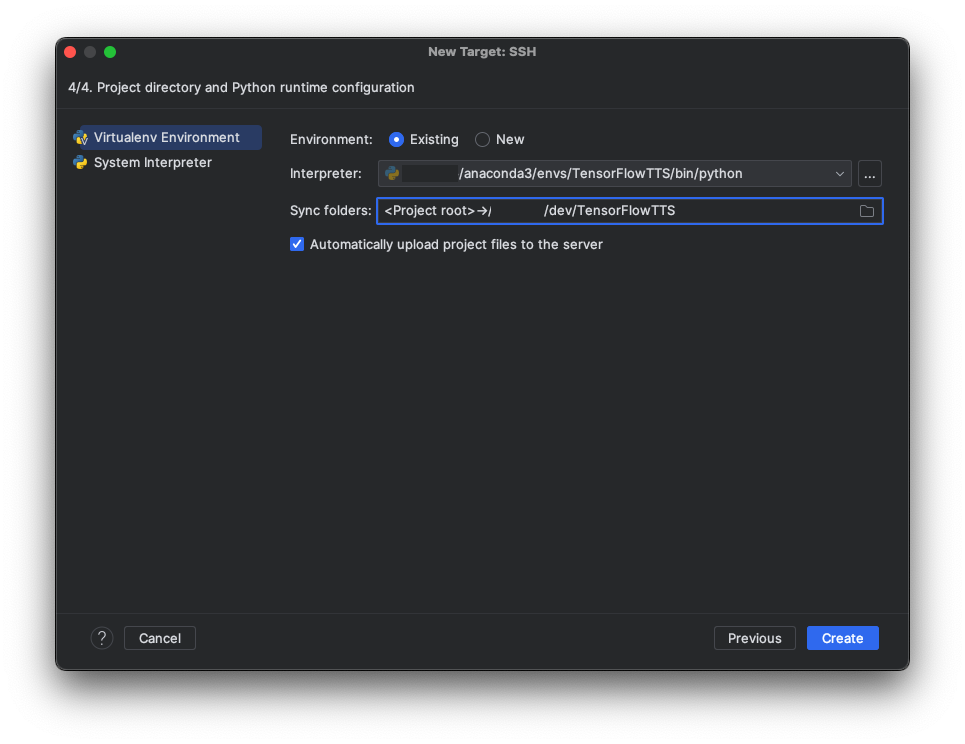Select the Existing environment radio button
The width and height of the screenshot is (965, 744).
pos(397,140)
